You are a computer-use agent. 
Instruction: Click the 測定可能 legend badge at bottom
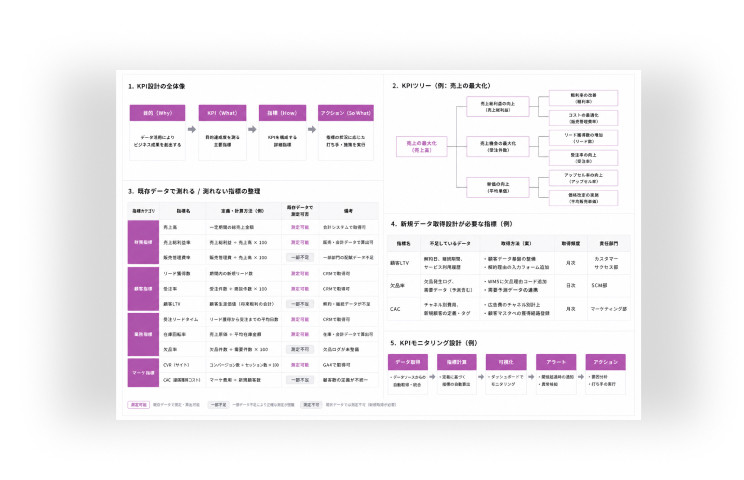(139, 405)
